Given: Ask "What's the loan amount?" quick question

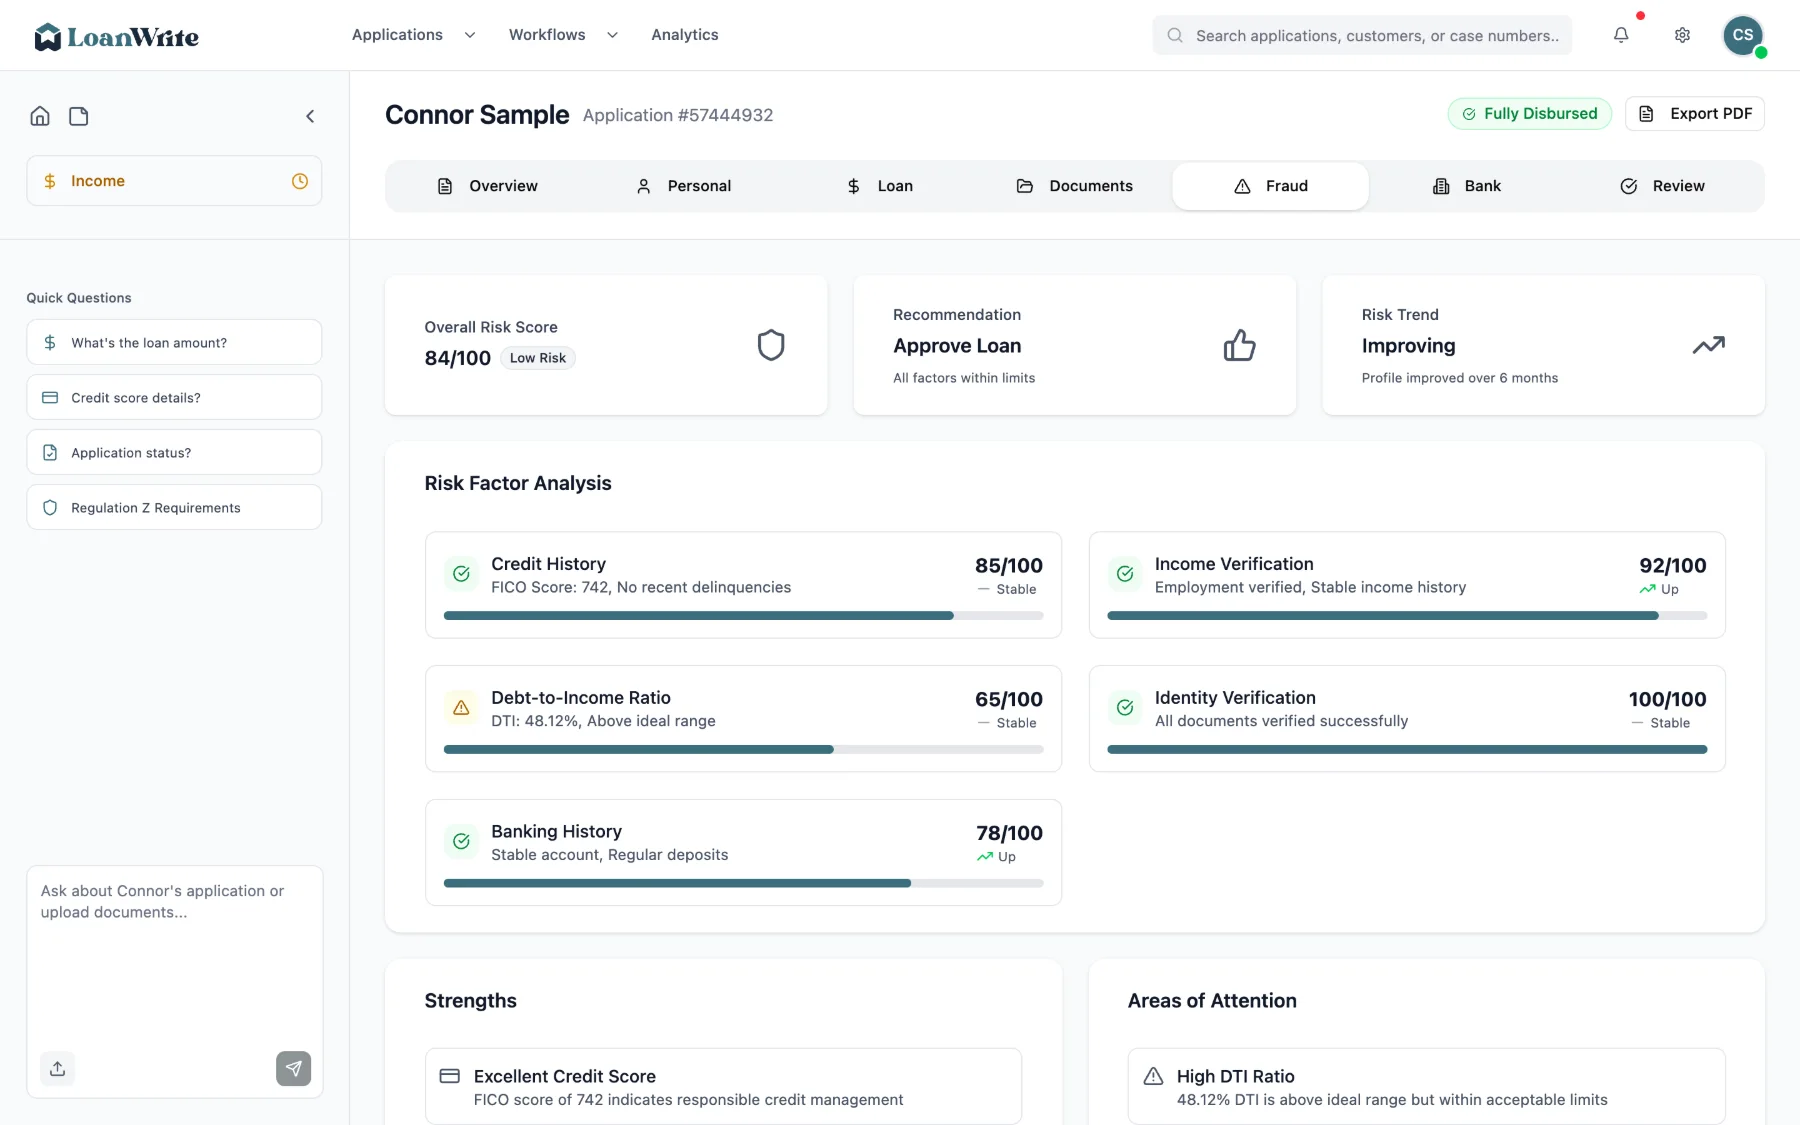Looking at the screenshot, I should tap(174, 342).
